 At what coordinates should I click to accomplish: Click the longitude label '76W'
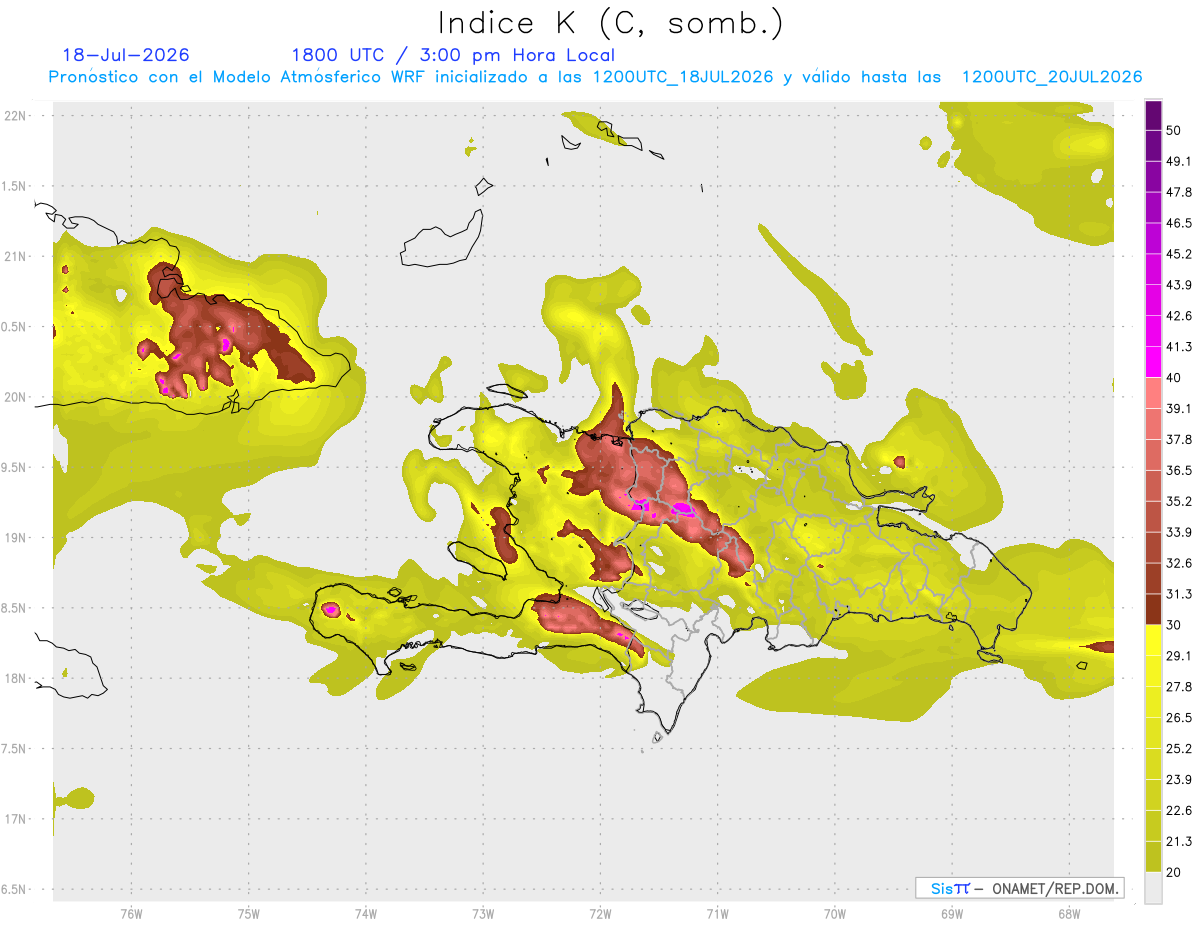tap(131, 914)
